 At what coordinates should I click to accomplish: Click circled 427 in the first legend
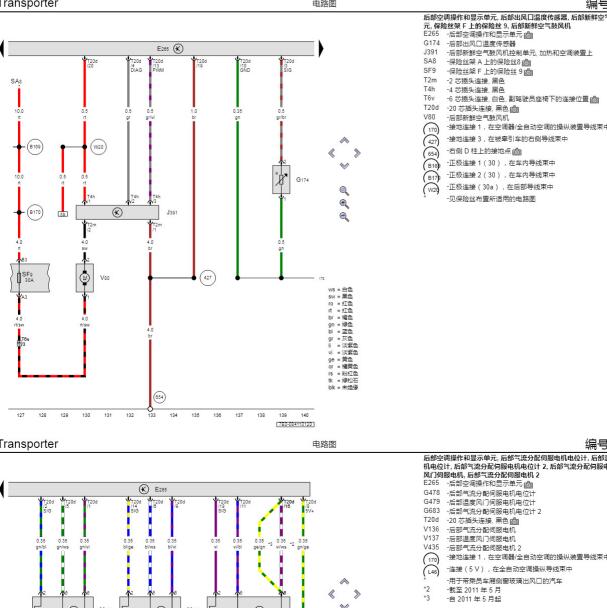[431, 142]
